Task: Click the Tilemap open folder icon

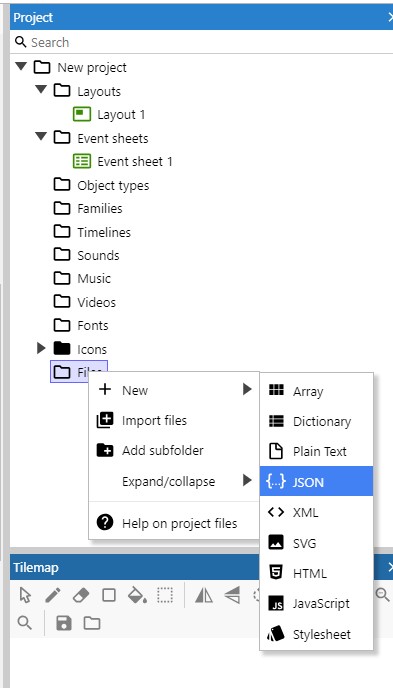Action: 92,623
